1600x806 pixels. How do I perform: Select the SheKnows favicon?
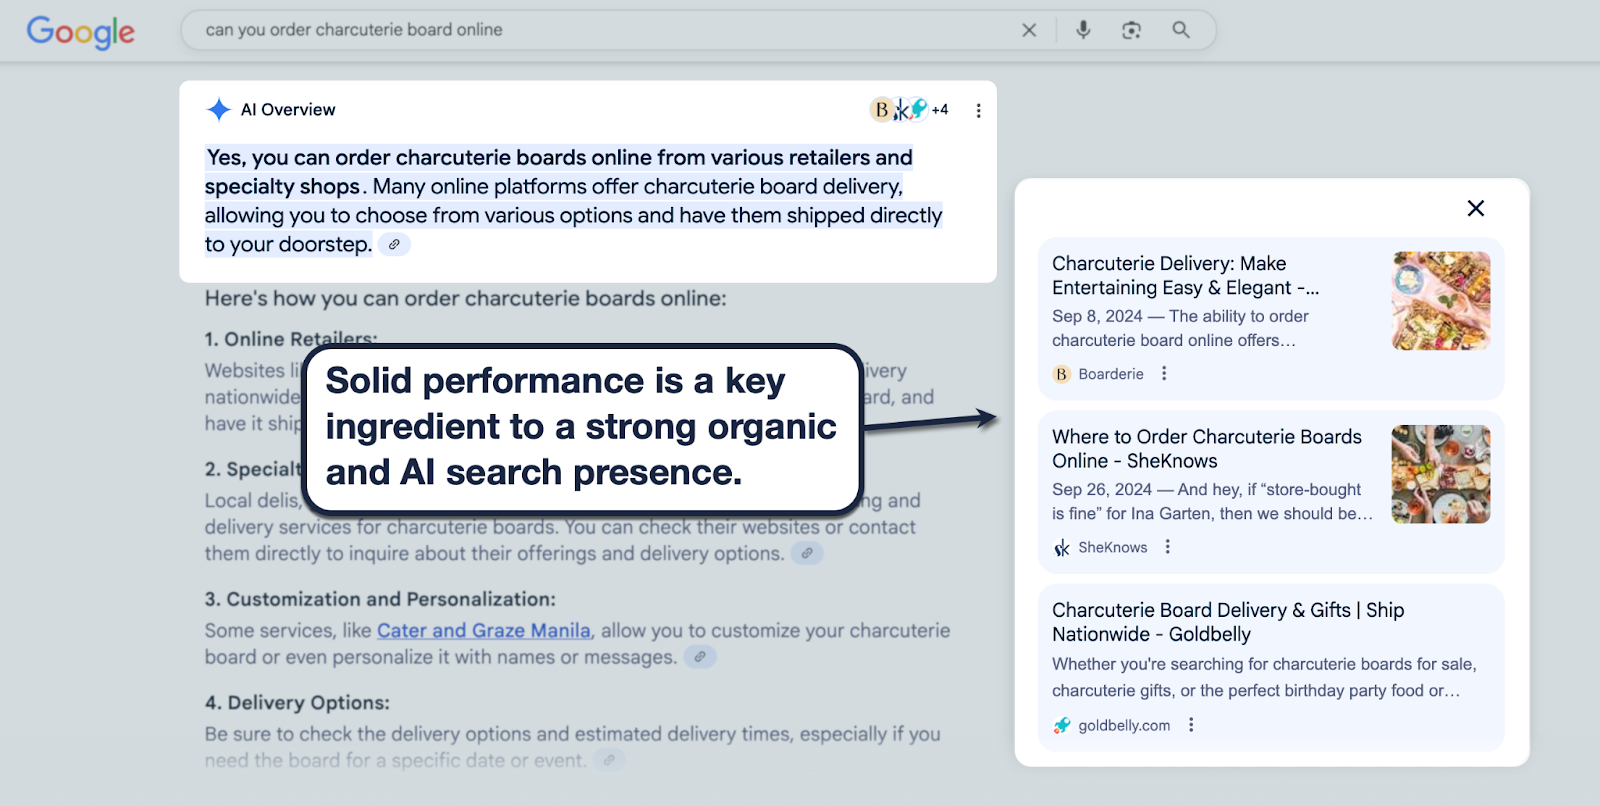[x=1062, y=547]
